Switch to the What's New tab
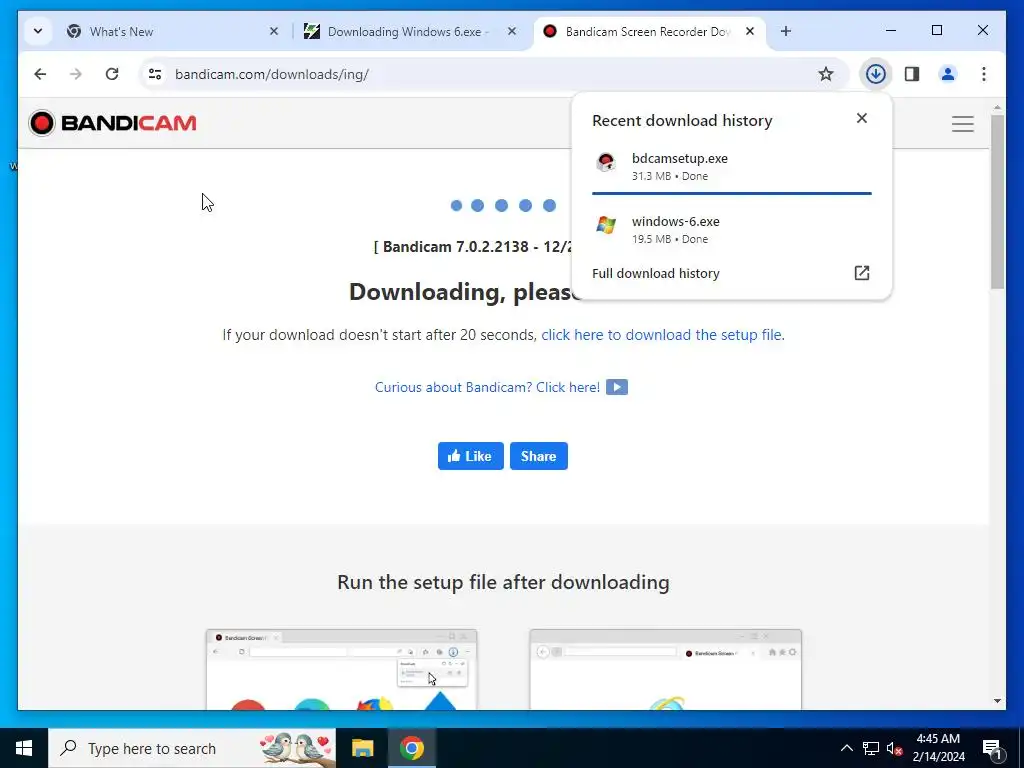 [173, 31]
